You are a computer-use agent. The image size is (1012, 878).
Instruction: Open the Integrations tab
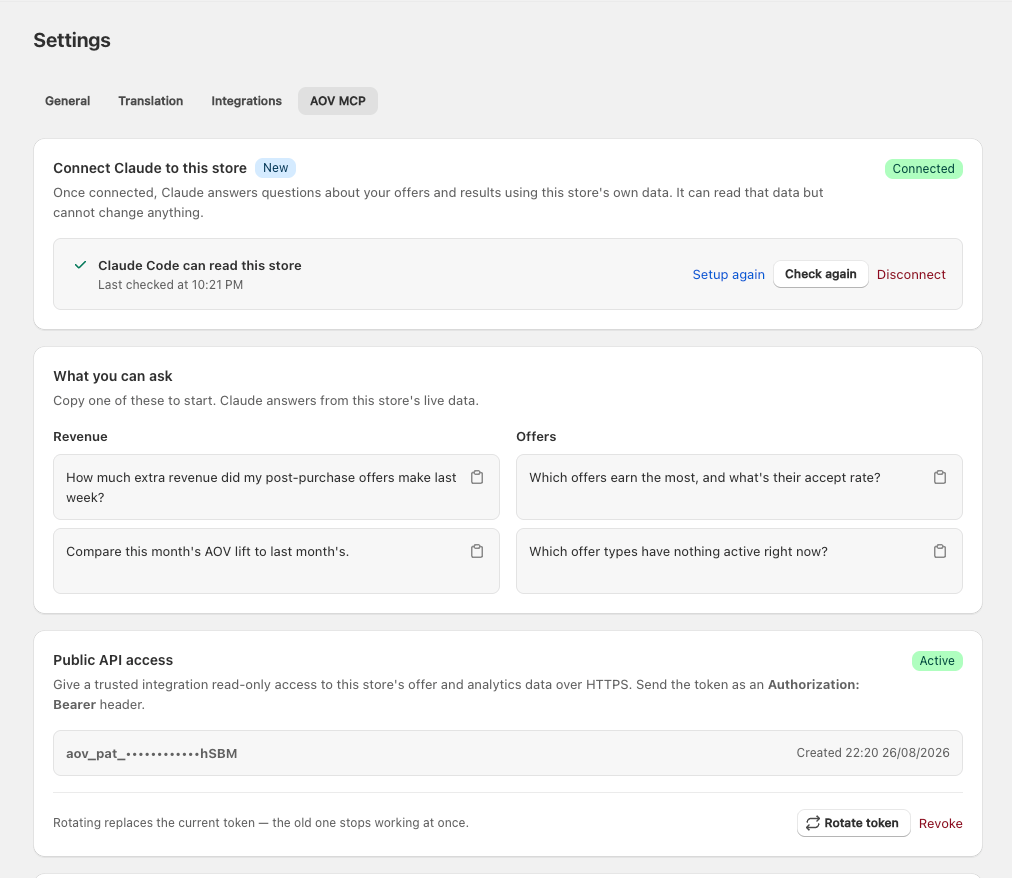pos(247,101)
